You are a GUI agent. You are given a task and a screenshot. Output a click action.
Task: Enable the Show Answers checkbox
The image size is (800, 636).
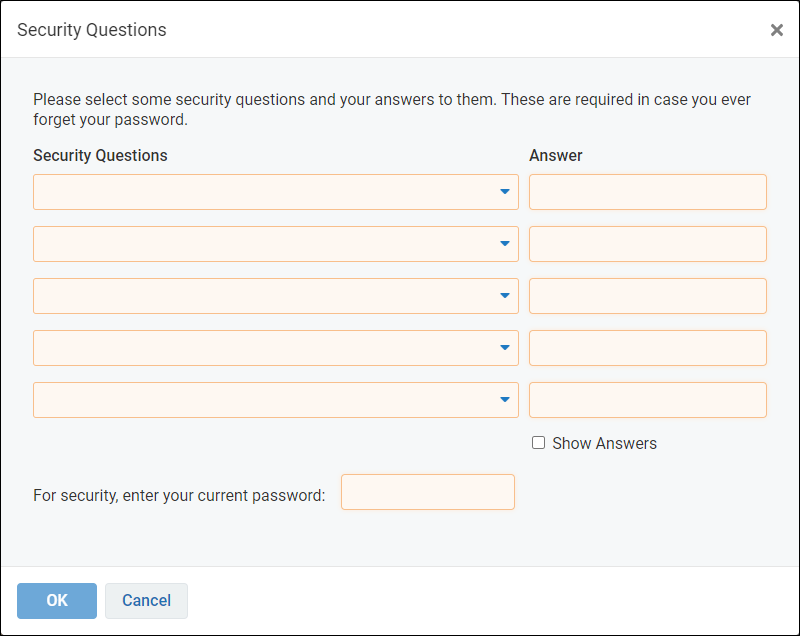(x=538, y=443)
